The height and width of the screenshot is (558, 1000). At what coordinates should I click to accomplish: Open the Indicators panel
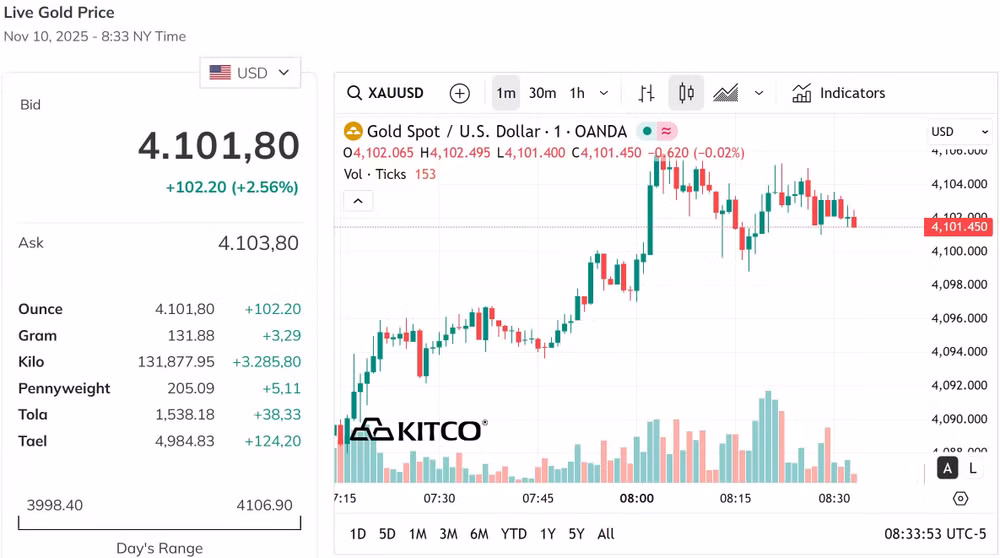tap(839, 93)
